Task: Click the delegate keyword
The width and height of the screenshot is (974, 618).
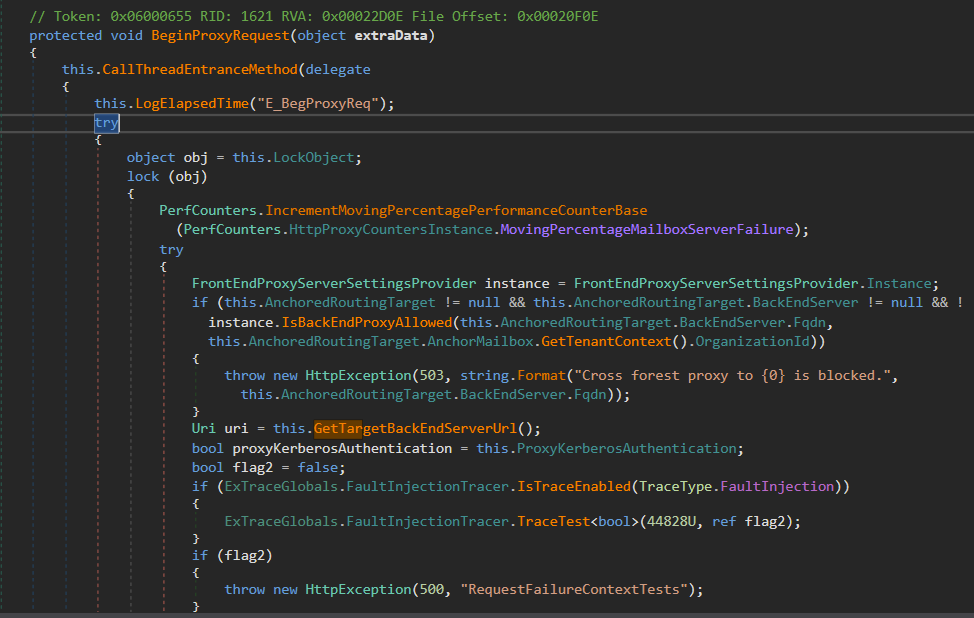Action: [338, 70]
